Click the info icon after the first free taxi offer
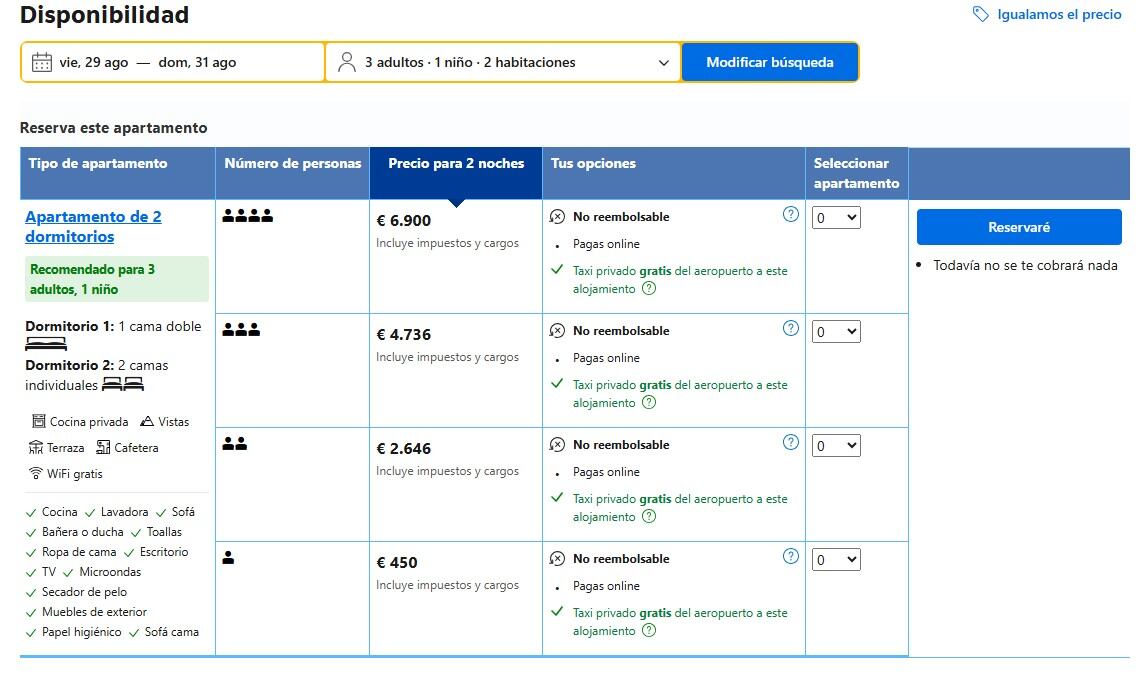This screenshot has height=688, width=1140. coord(649,289)
